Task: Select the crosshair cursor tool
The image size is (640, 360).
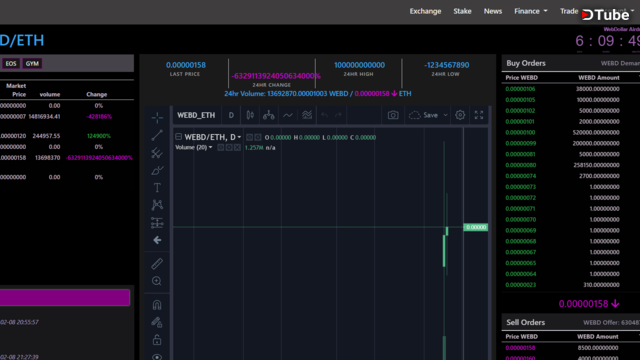Action: tap(157, 118)
